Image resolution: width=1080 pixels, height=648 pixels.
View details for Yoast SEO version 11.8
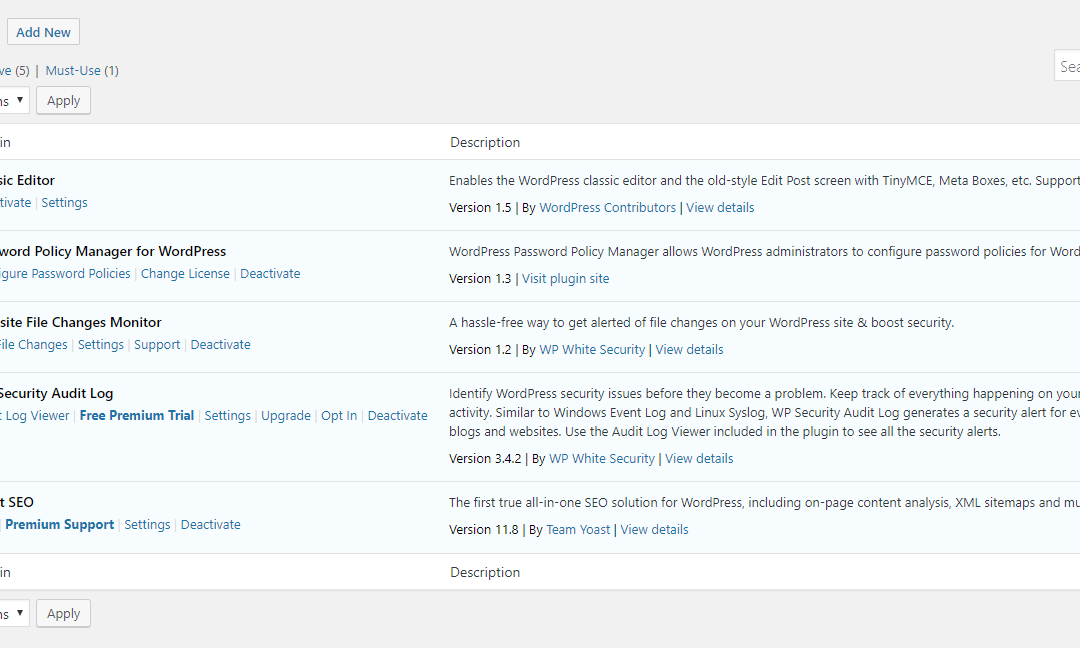[654, 530]
